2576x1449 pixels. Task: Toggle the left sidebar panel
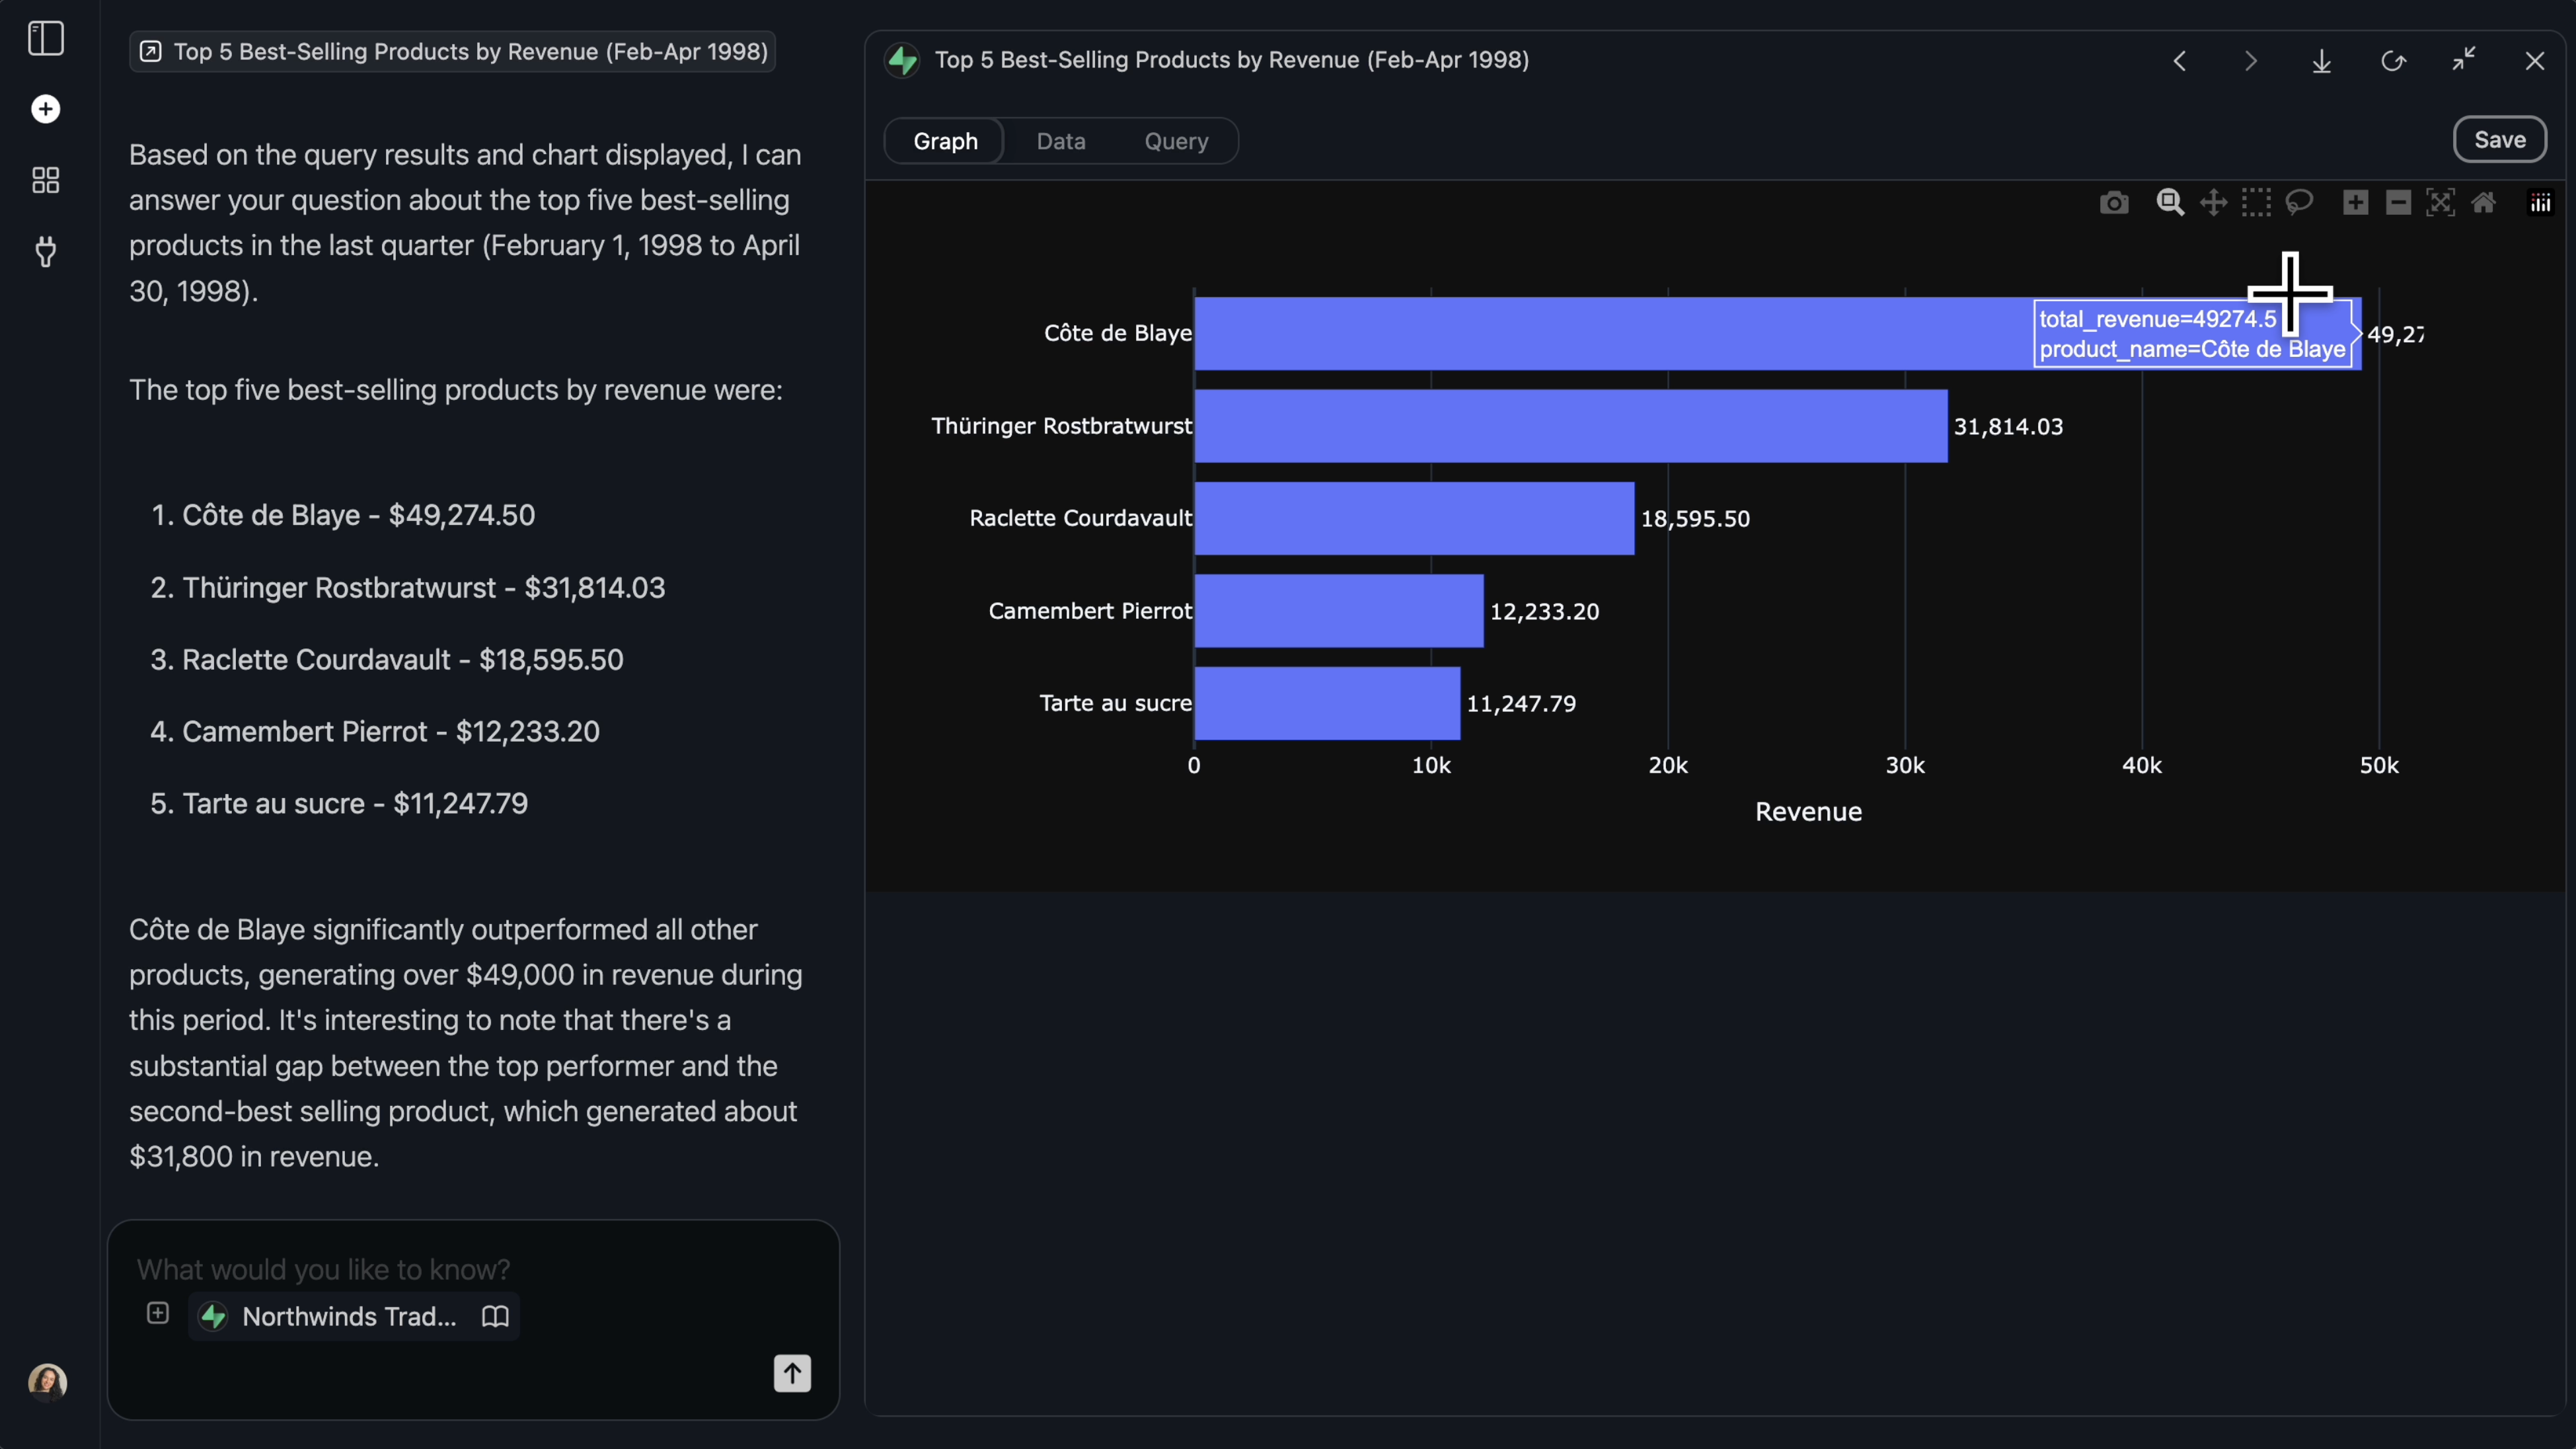[x=46, y=38]
